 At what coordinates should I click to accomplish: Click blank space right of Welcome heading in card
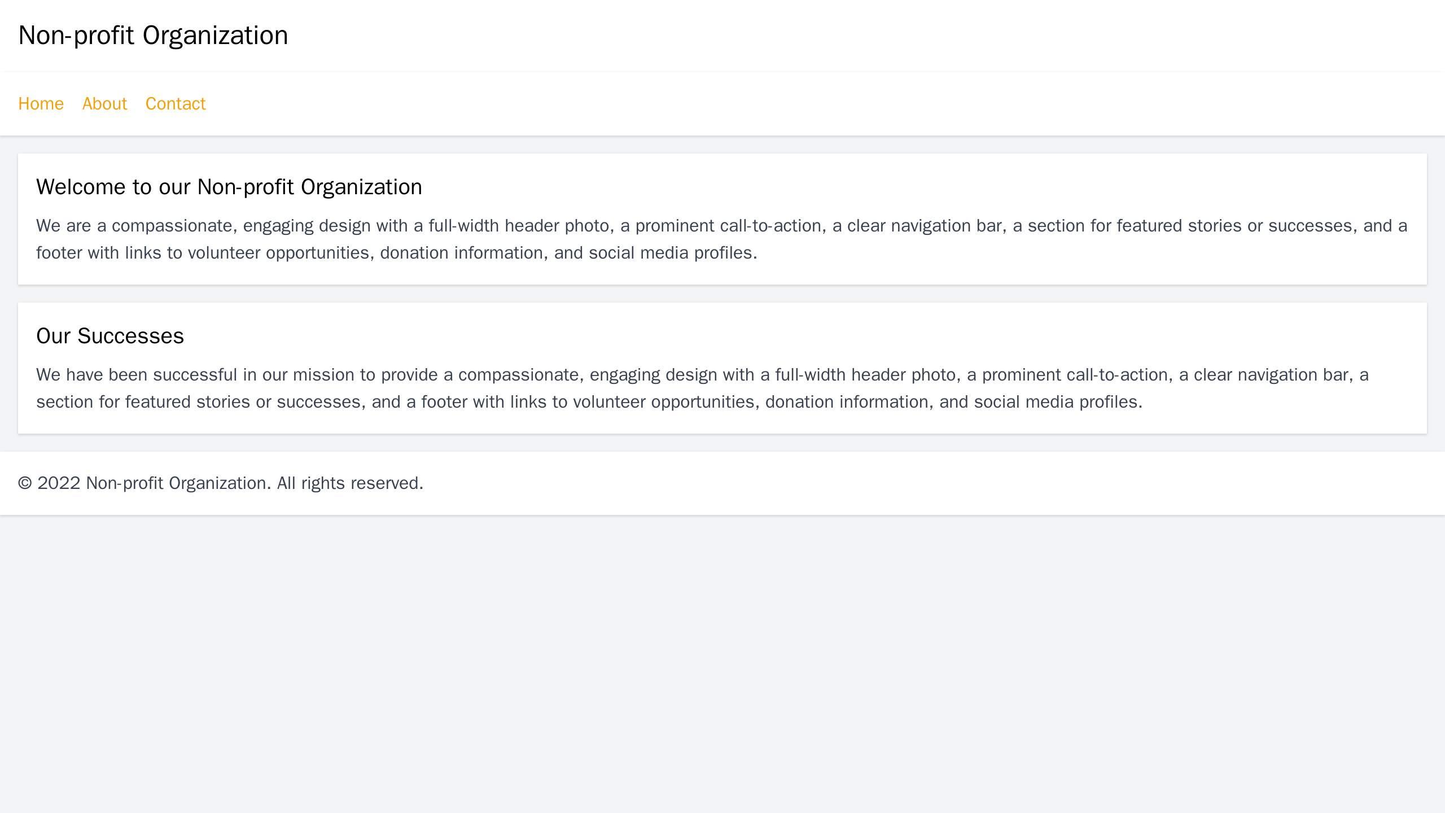point(900,187)
